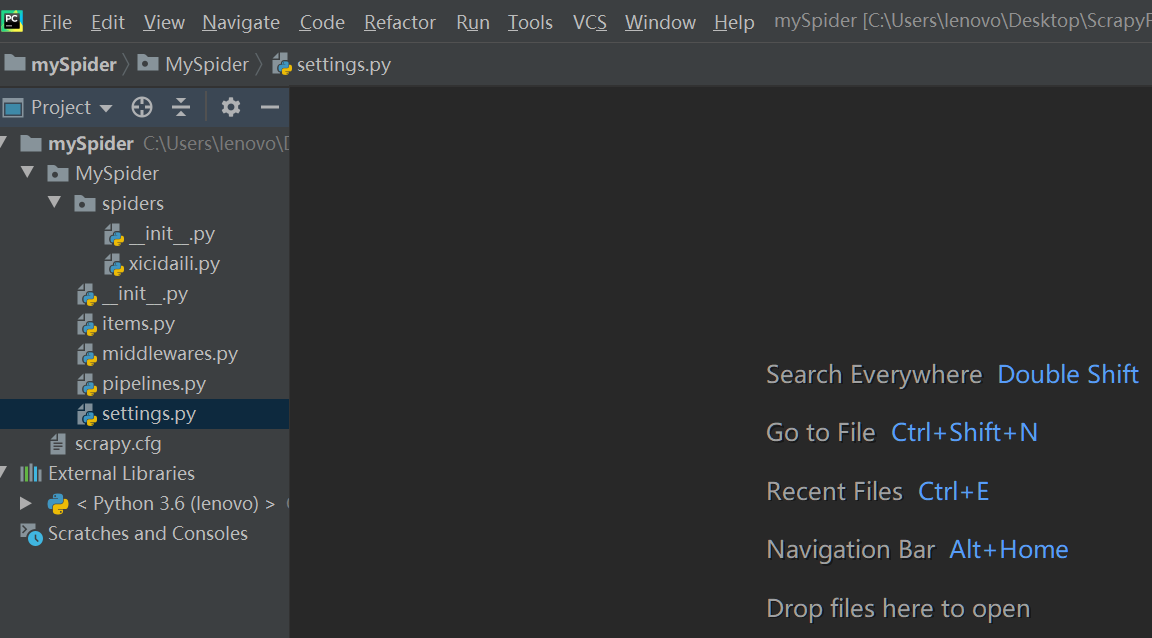
Task: Select middlewares.py in project tree
Action: [x=170, y=354]
